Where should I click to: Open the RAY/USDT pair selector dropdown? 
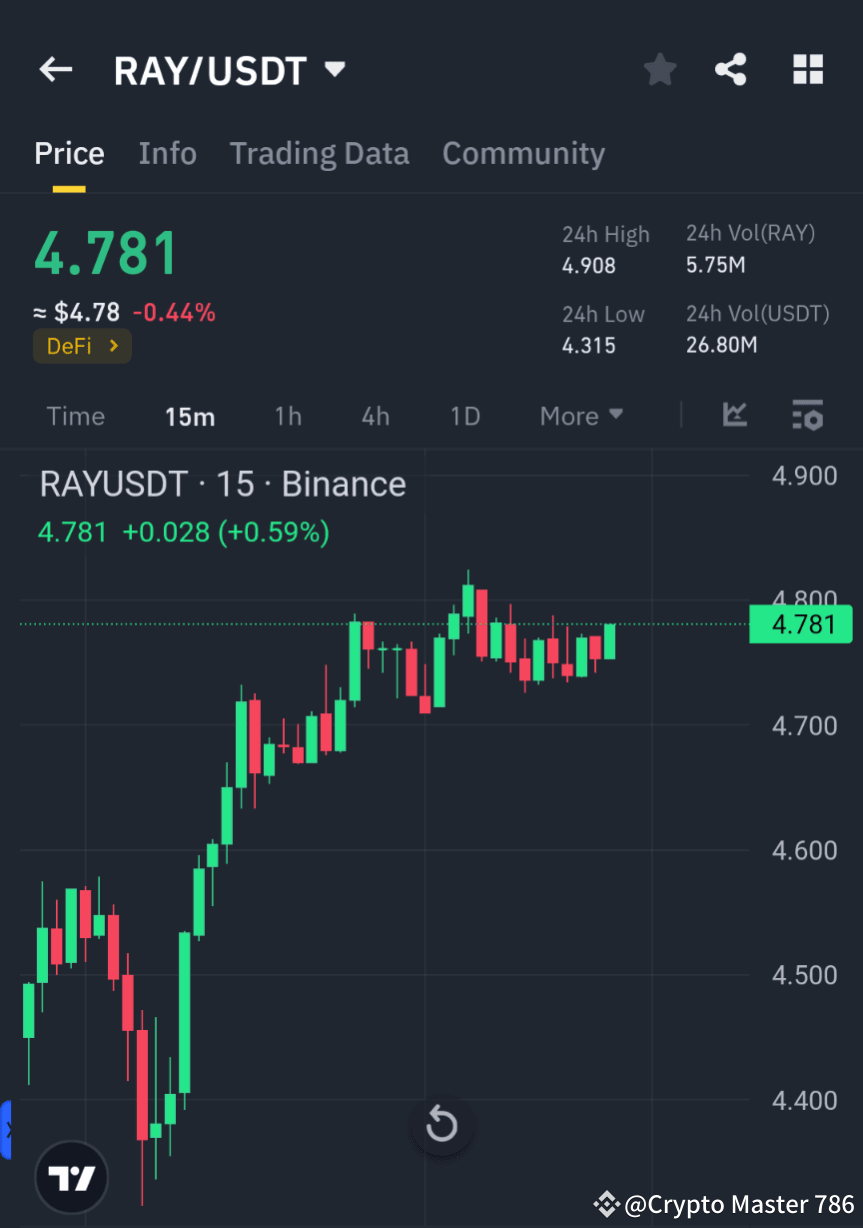(x=334, y=68)
